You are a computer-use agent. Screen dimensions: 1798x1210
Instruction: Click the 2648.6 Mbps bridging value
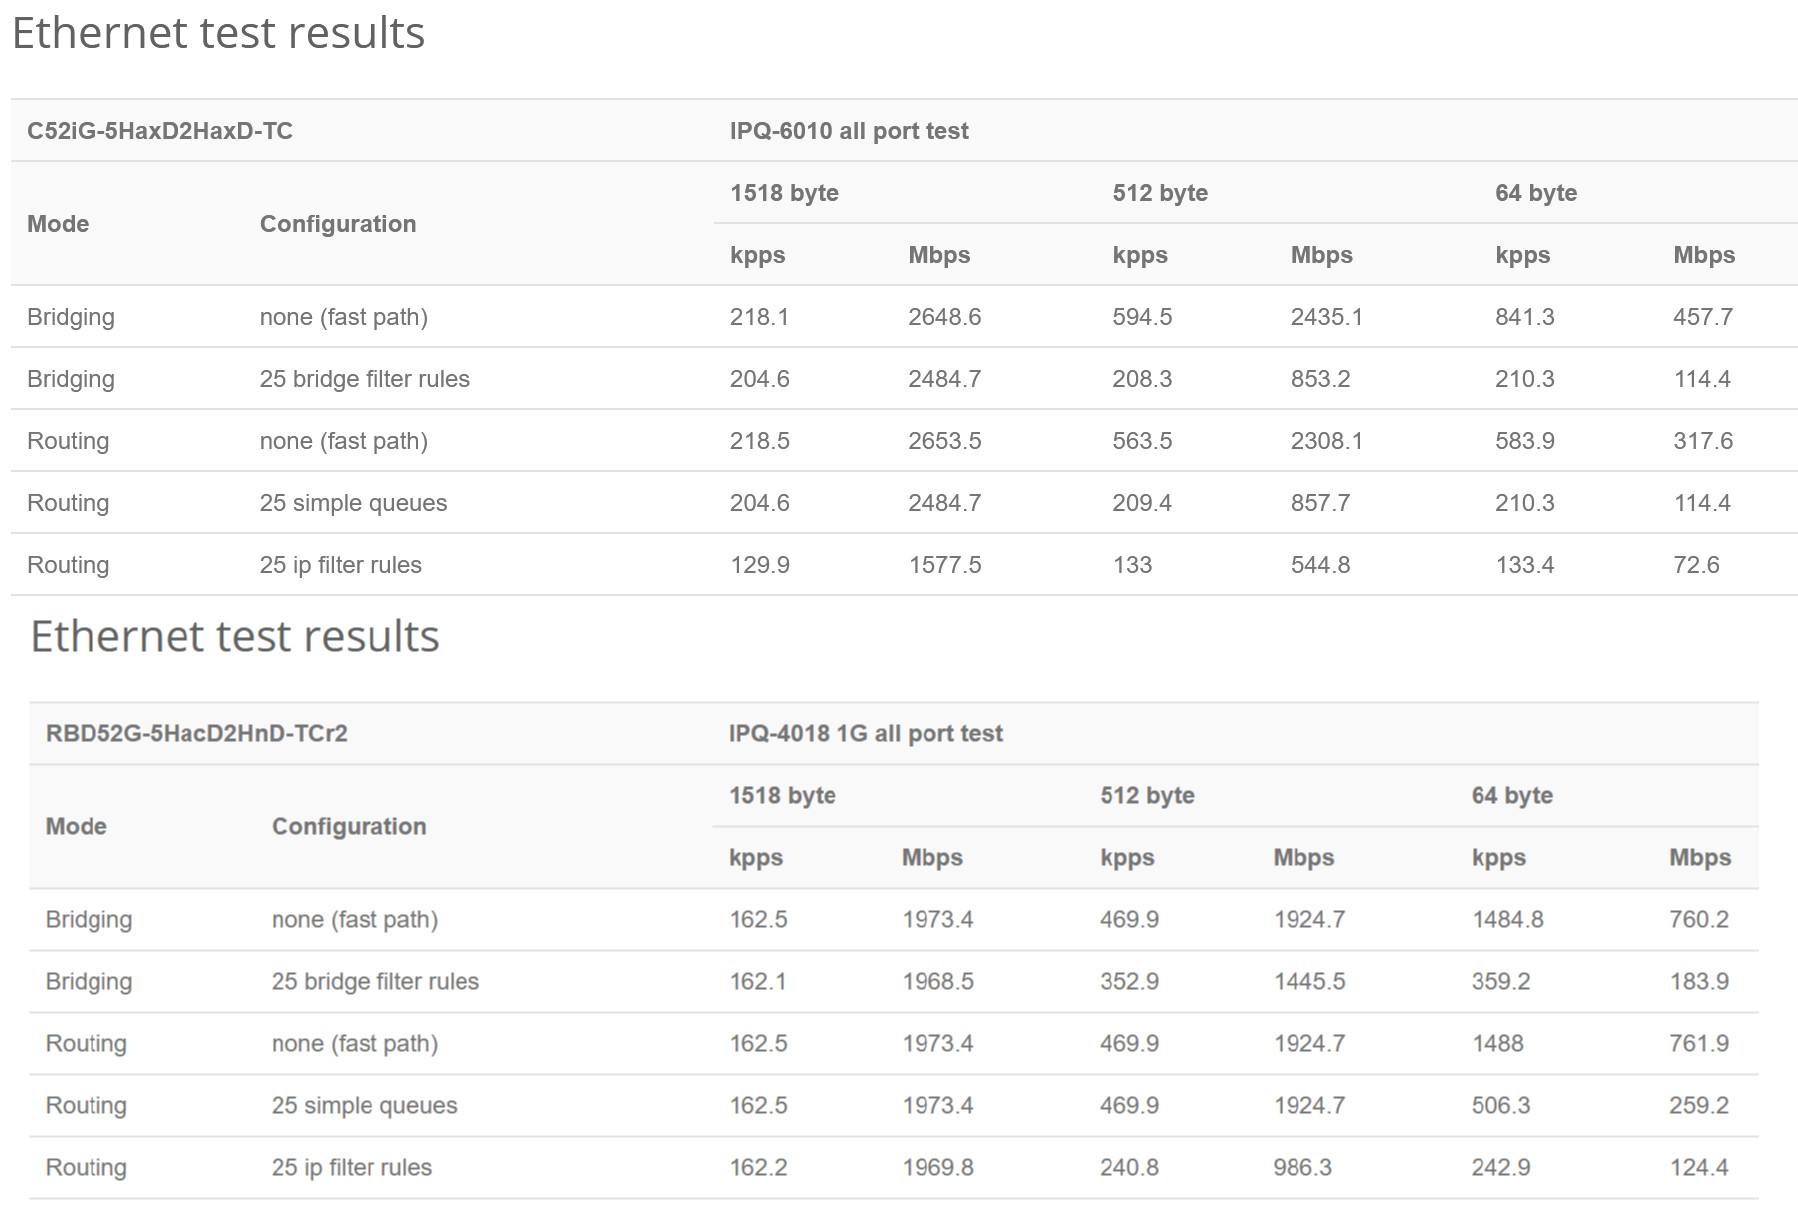944,317
